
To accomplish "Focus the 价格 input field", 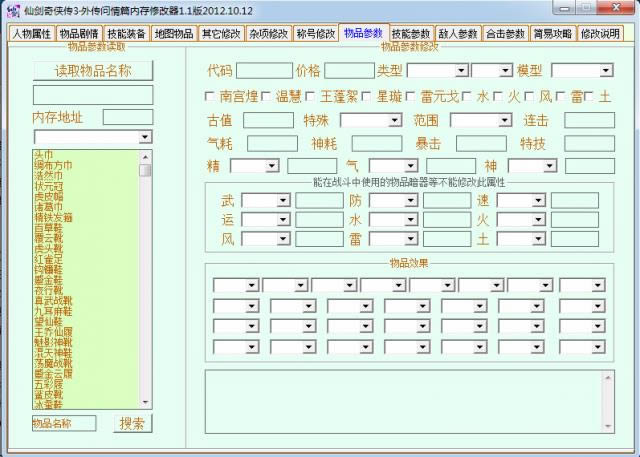I will click(x=350, y=71).
